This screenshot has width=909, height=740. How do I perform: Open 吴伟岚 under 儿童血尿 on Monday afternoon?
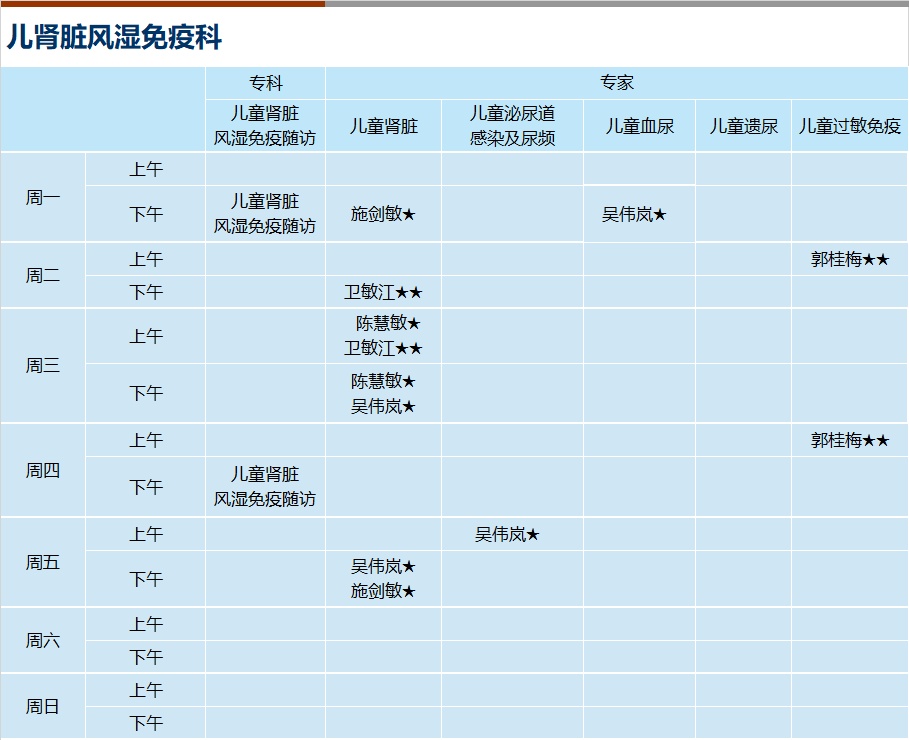633,214
